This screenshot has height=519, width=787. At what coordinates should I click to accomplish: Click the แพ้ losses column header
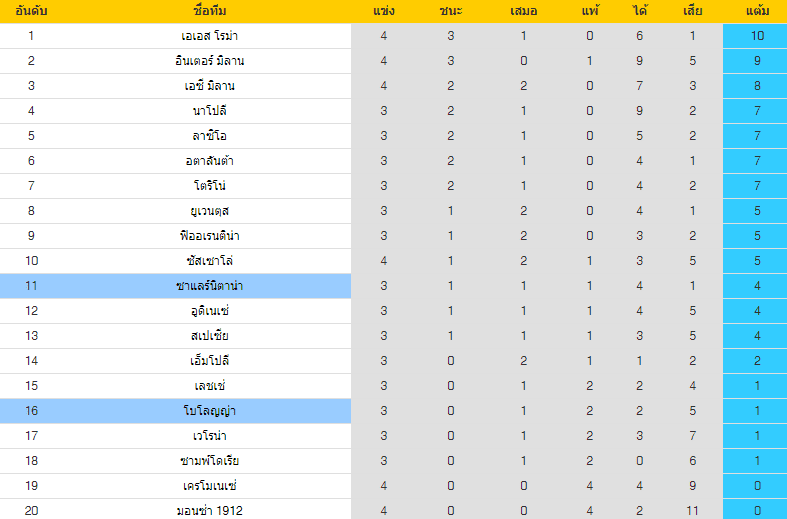click(590, 11)
